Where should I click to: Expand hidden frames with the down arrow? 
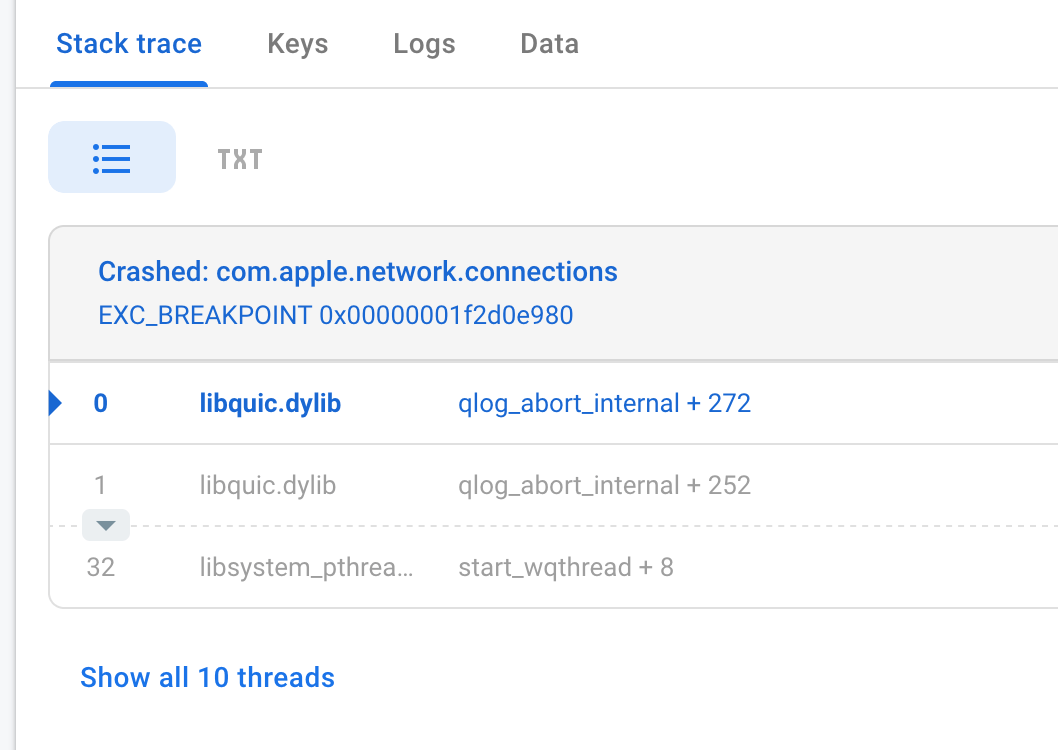[x=106, y=525]
